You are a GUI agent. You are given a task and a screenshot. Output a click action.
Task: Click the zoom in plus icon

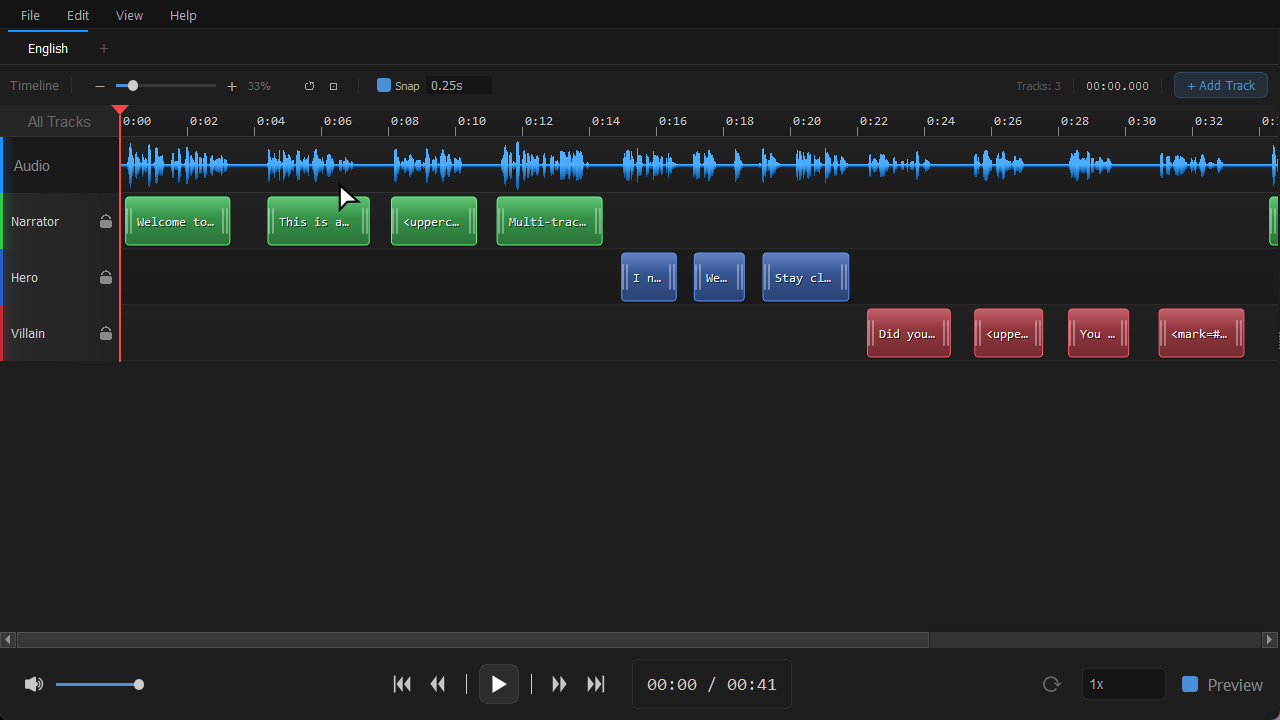(232, 86)
